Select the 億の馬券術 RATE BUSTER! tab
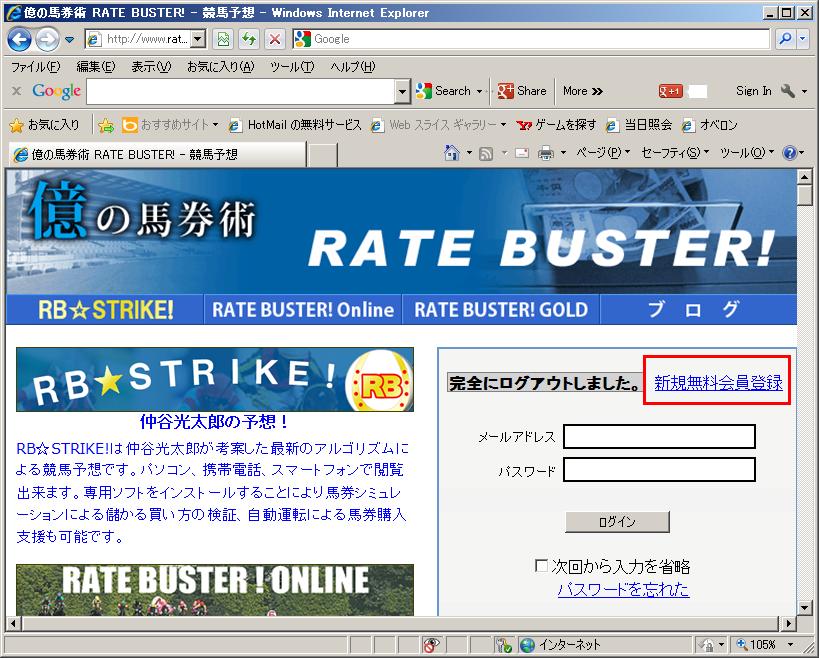819x658 pixels. click(157, 155)
